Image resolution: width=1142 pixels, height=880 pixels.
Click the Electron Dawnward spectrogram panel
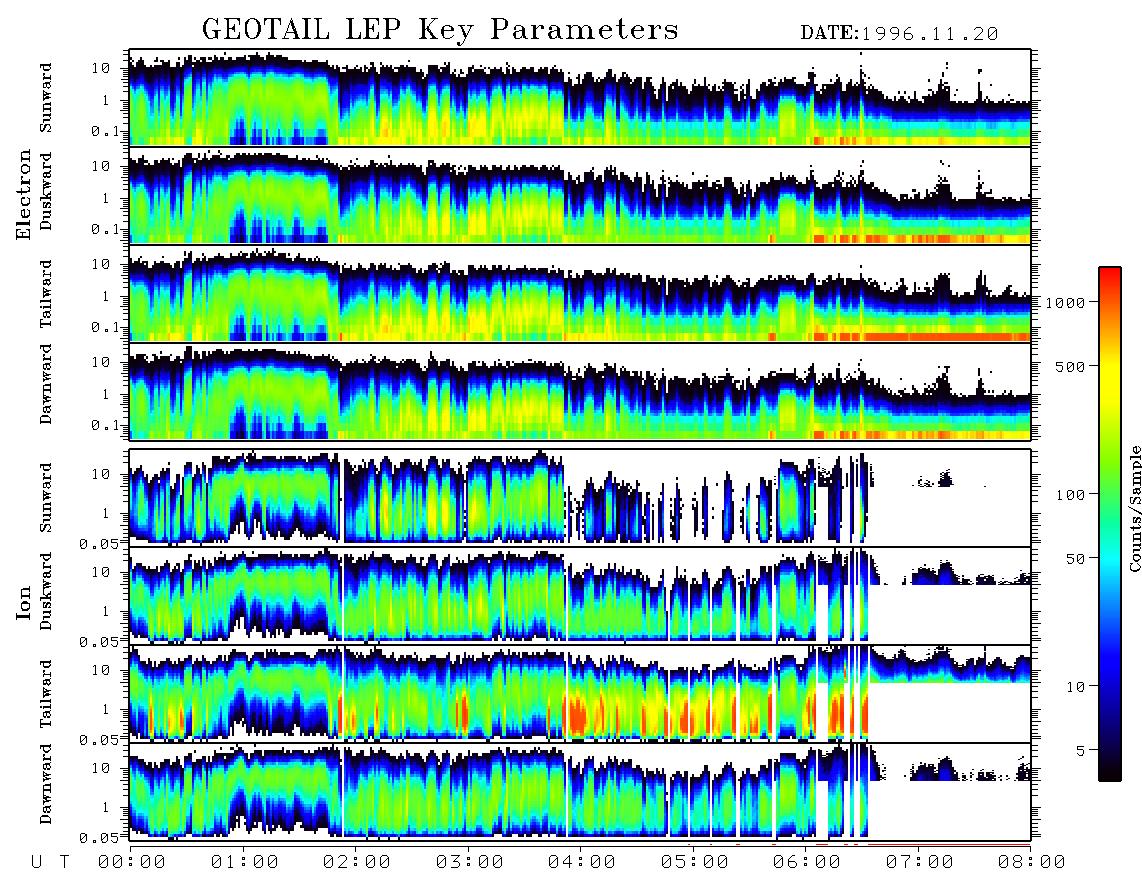click(580, 391)
